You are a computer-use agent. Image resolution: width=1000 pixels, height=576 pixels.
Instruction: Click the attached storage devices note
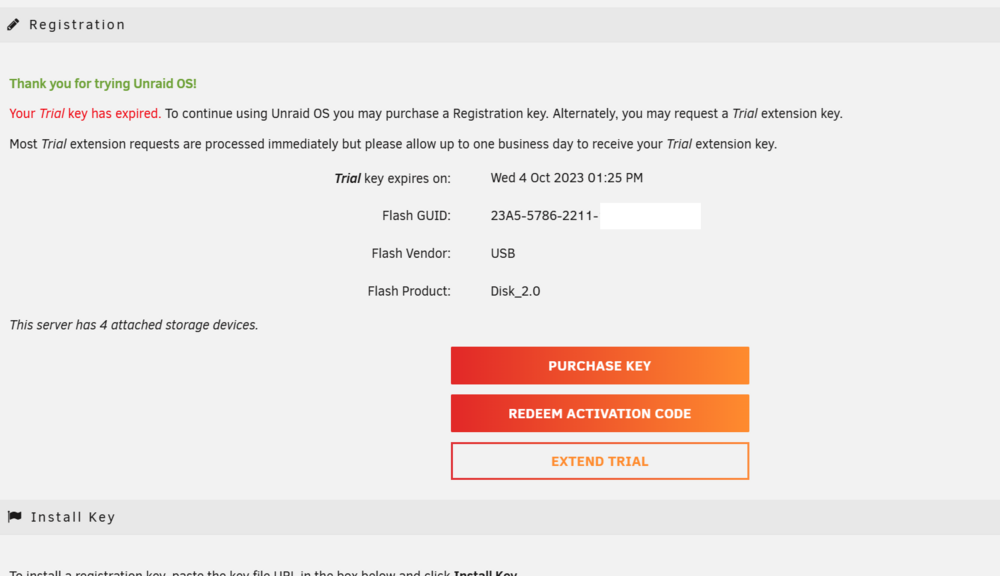click(133, 325)
